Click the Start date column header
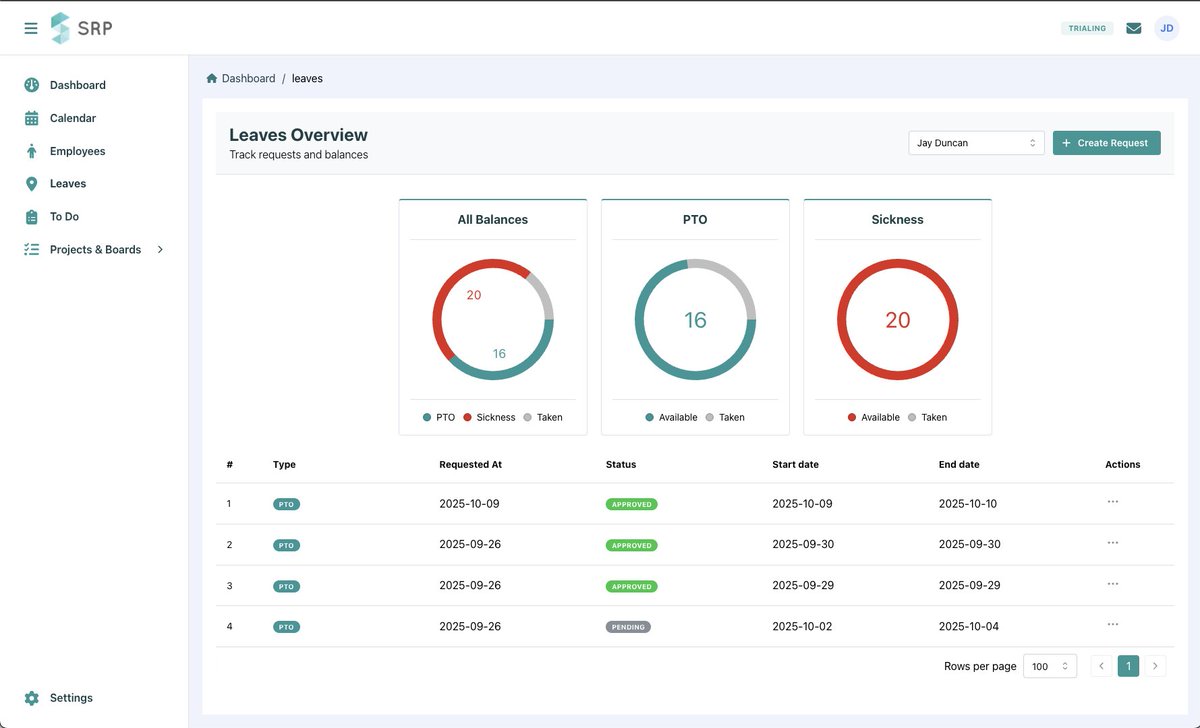1200x728 pixels. coord(795,464)
